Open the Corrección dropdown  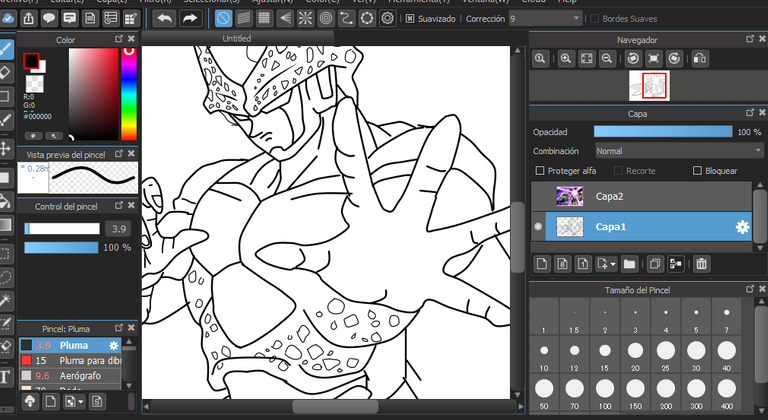click(545, 19)
